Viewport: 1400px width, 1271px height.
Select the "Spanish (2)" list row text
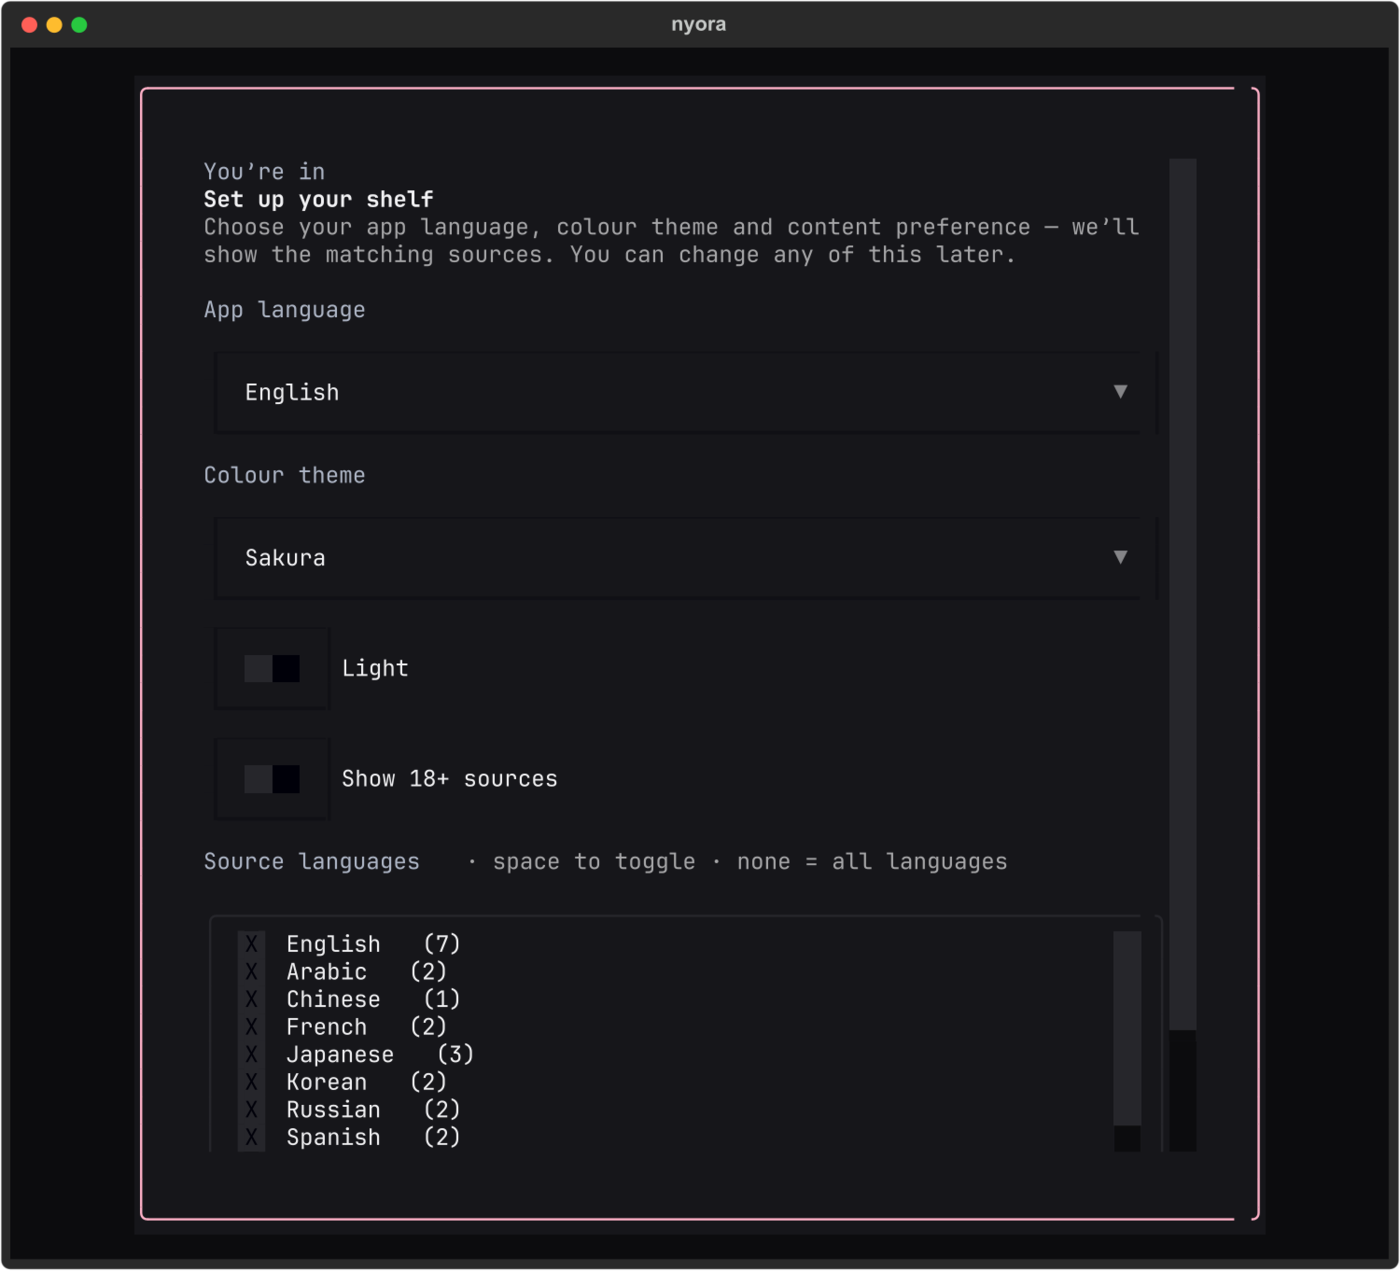pyautogui.click(x=373, y=1138)
